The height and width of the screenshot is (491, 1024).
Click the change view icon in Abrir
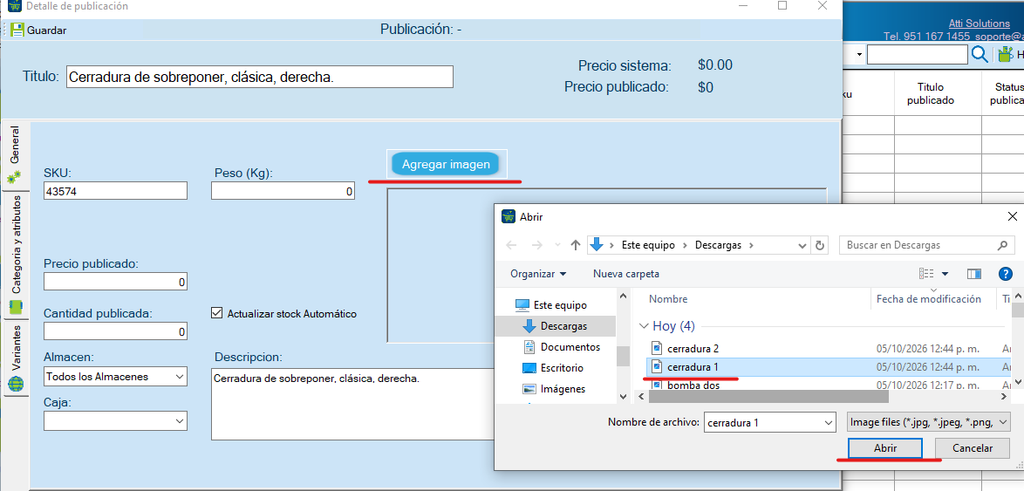click(926, 274)
